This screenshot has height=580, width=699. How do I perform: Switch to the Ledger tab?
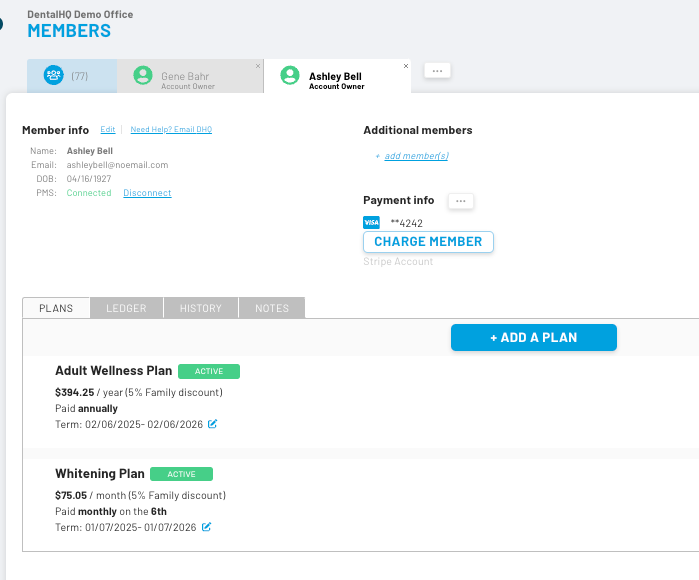[x=127, y=308]
